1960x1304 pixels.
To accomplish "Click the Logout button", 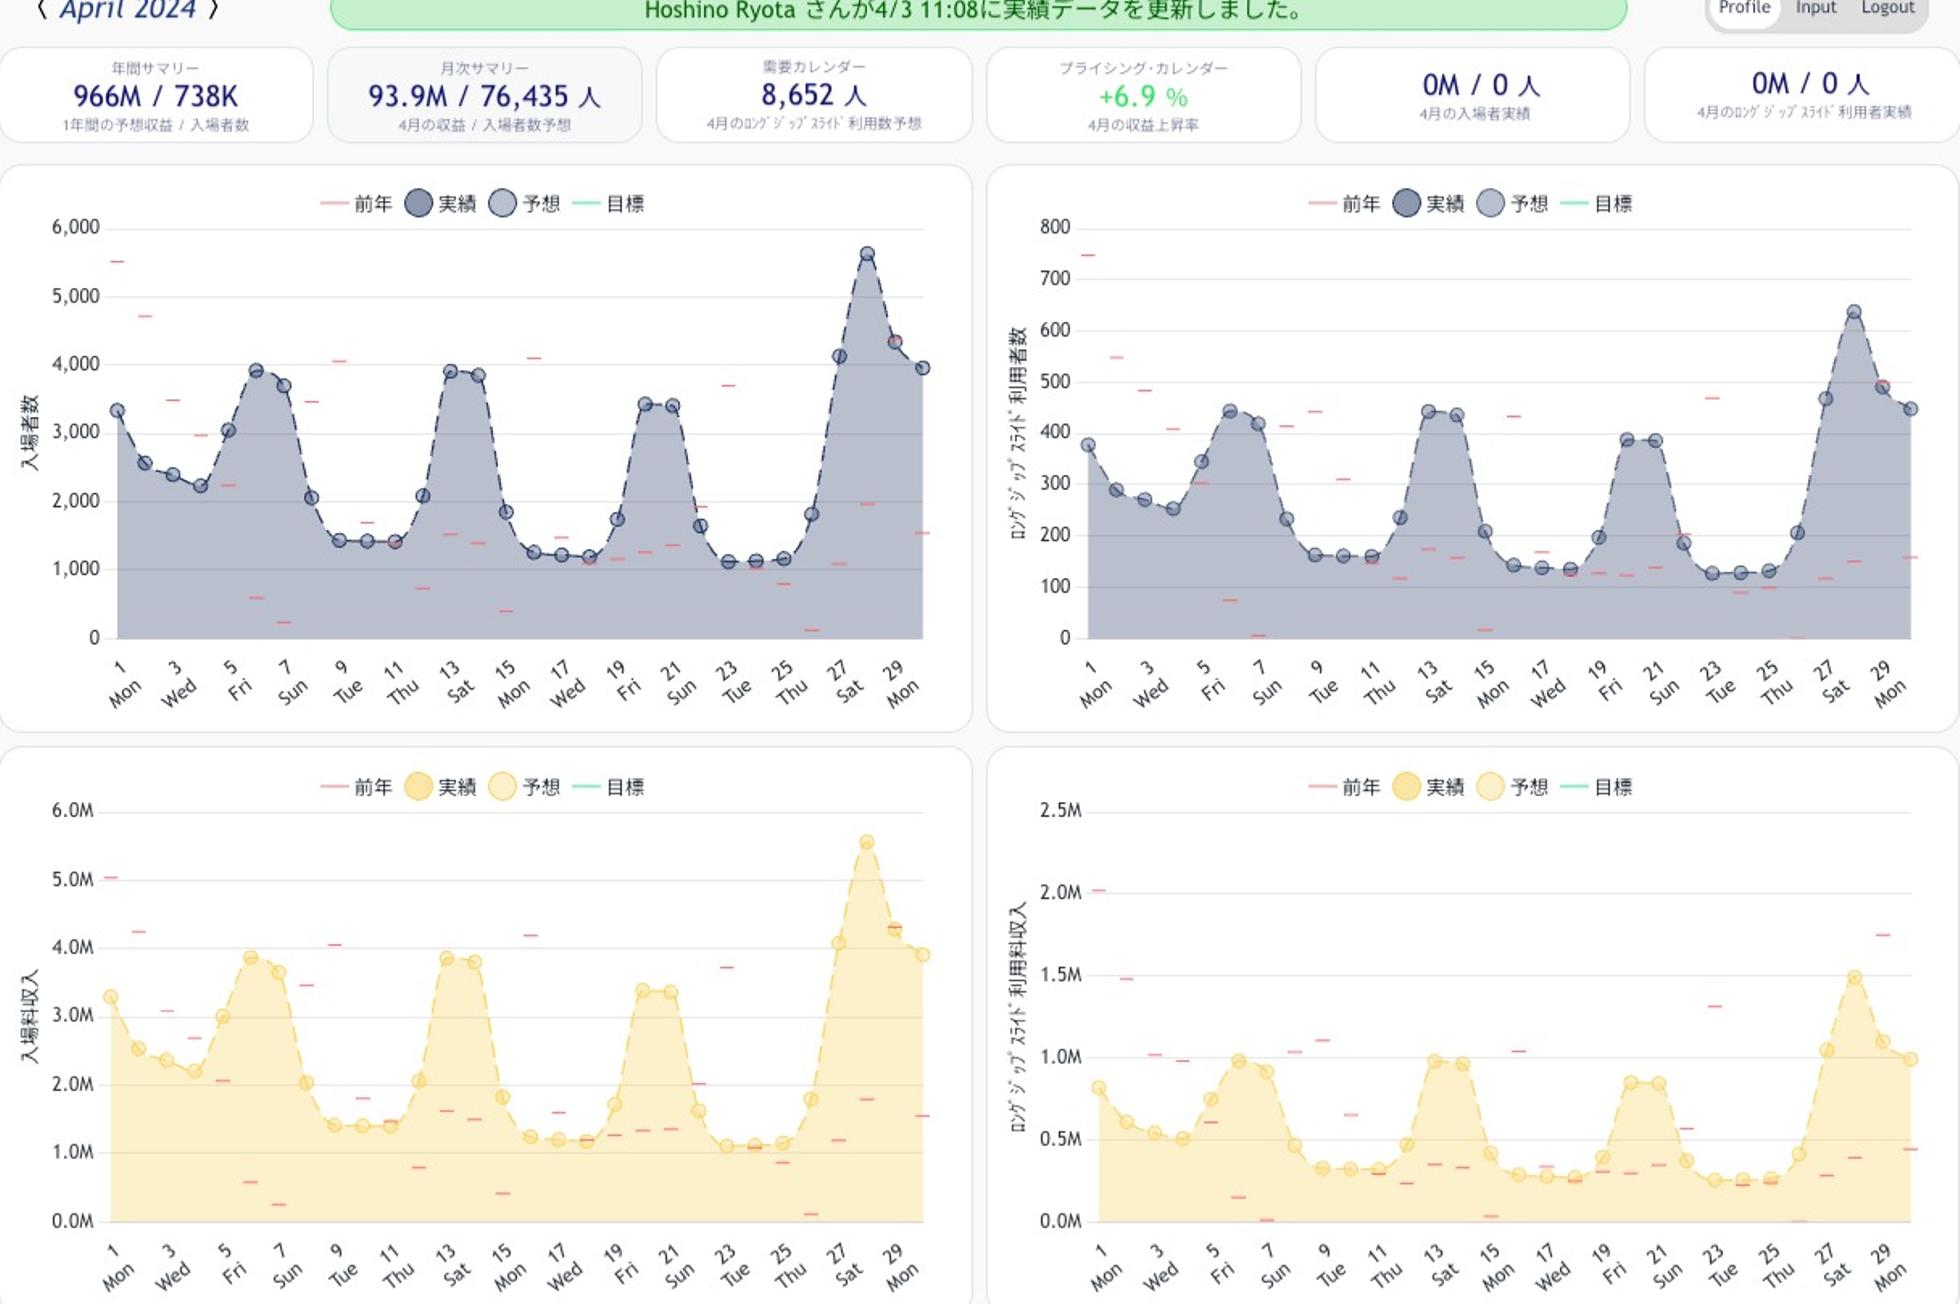I will [x=1887, y=8].
